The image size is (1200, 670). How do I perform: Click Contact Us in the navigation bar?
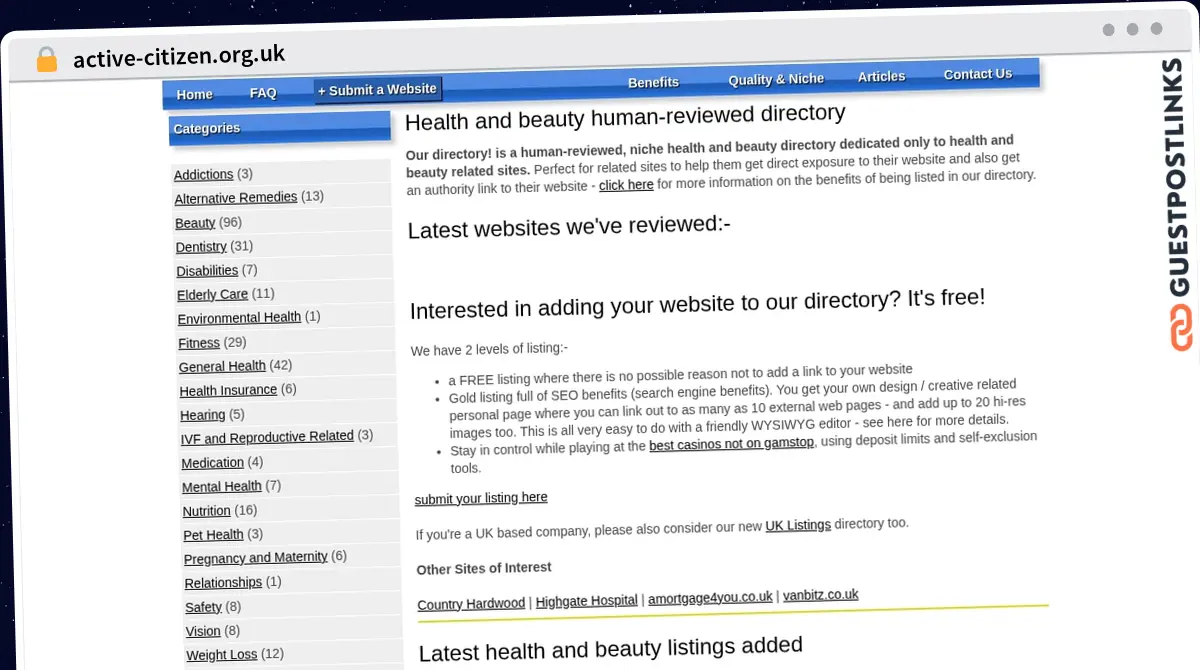(x=977, y=74)
